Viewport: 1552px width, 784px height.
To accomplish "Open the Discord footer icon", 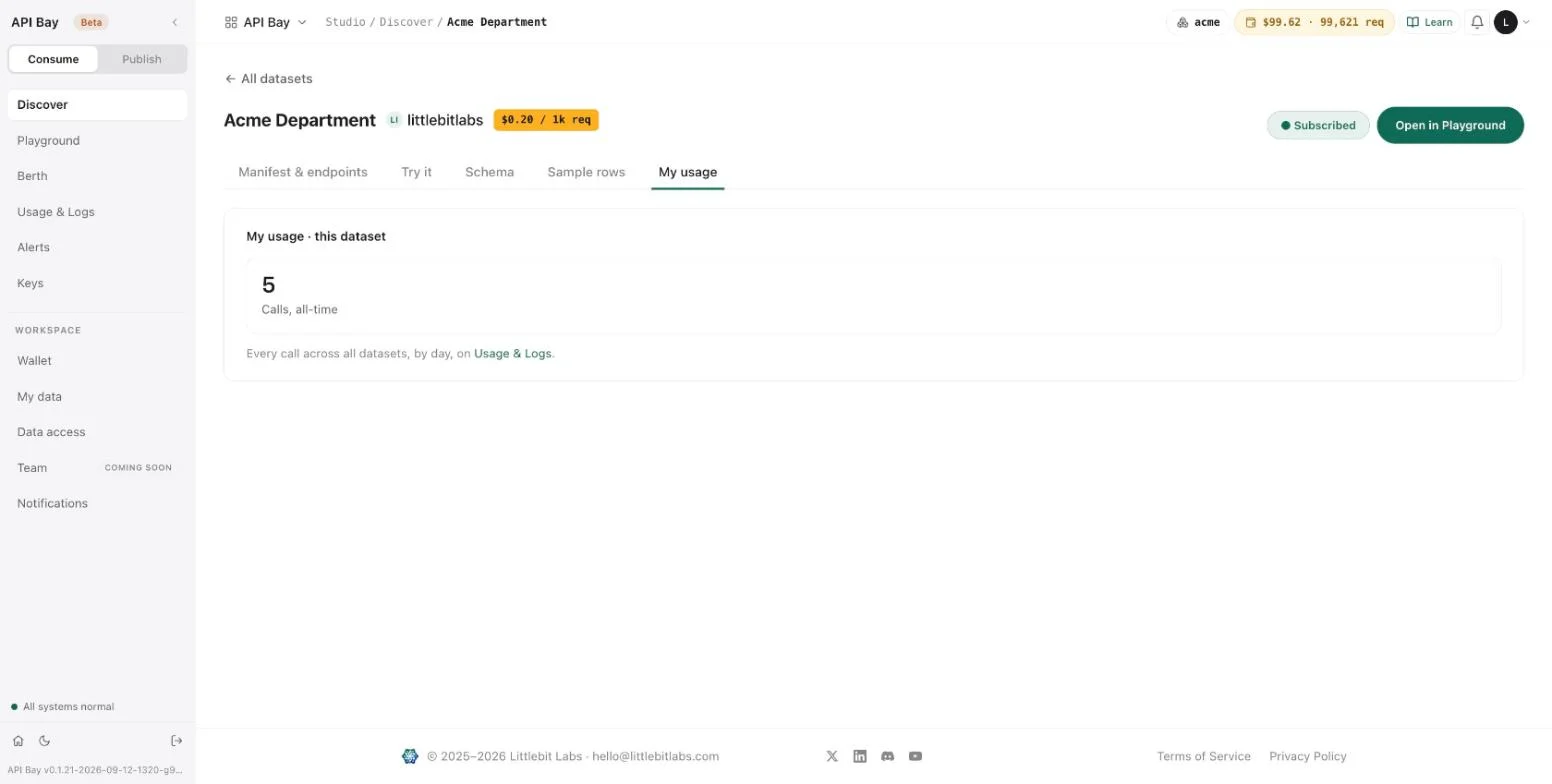I will point(887,756).
